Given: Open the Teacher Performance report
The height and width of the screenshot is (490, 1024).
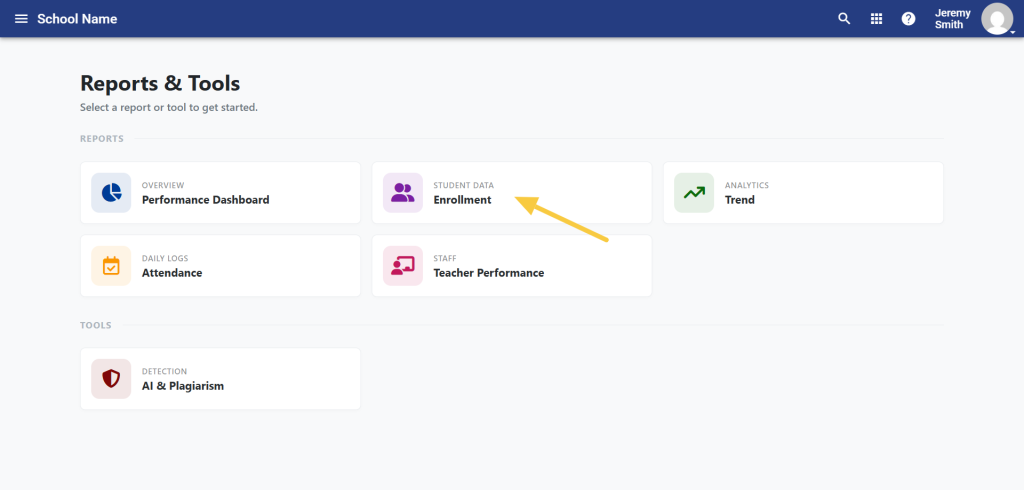Looking at the screenshot, I should (512, 266).
